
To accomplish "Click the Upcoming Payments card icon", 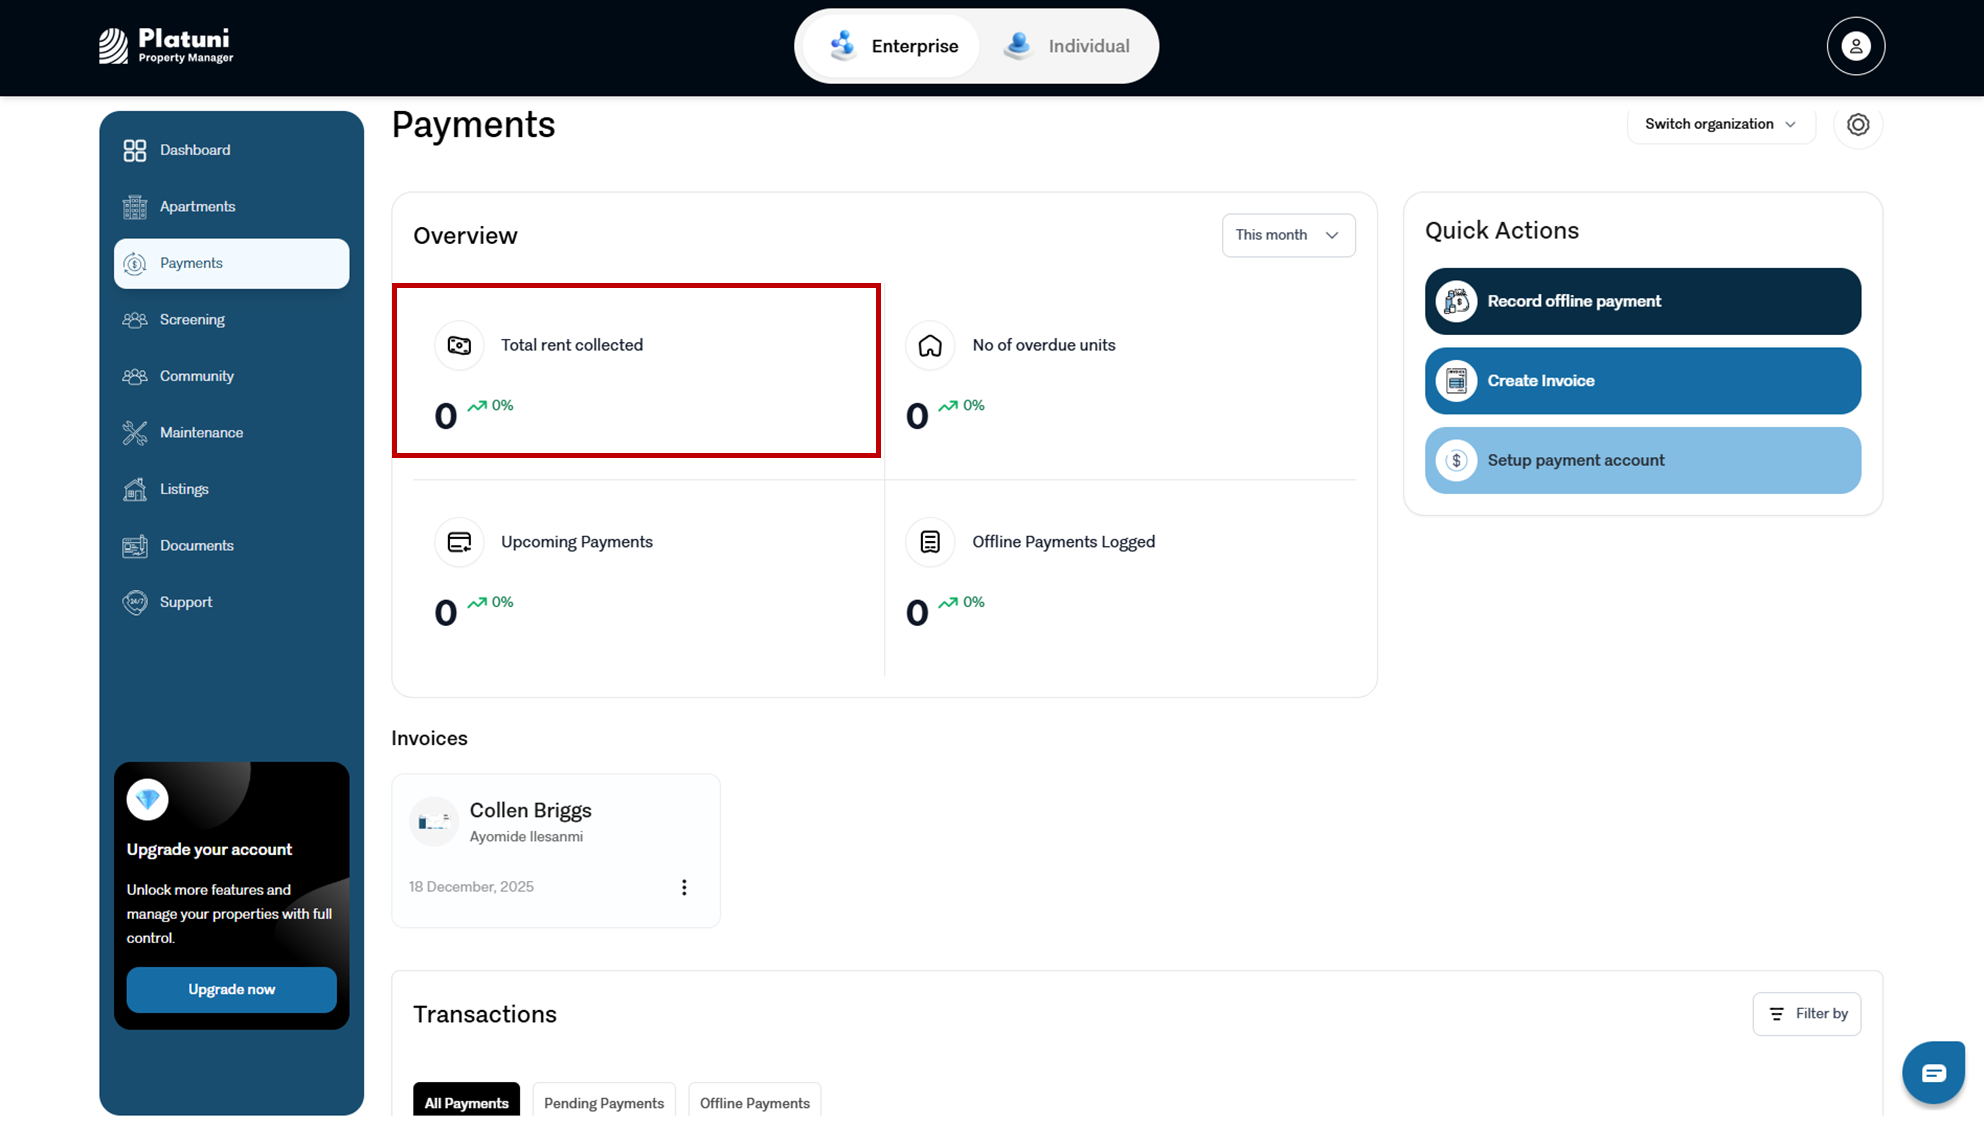I will (459, 542).
